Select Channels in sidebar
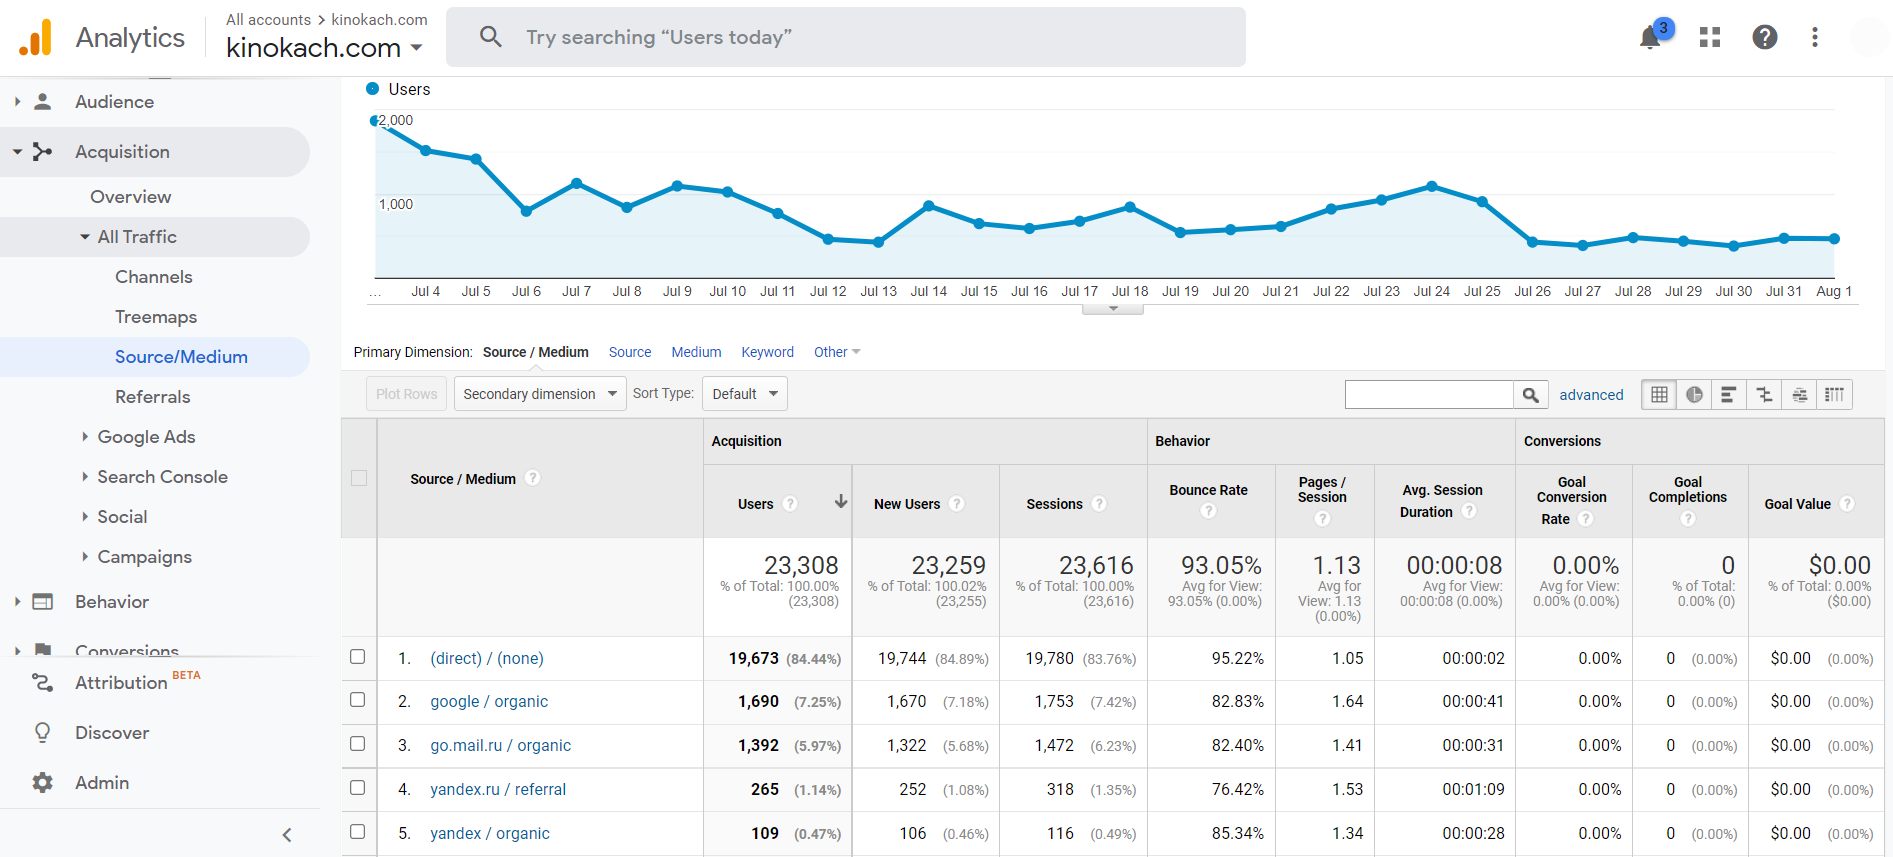The image size is (1893, 857). [154, 277]
